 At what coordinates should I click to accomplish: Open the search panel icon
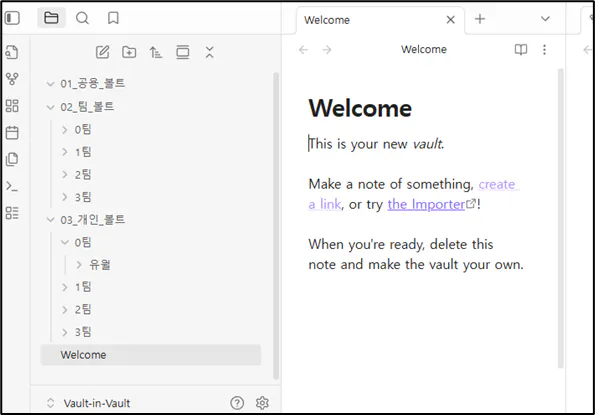click(x=82, y=18)
